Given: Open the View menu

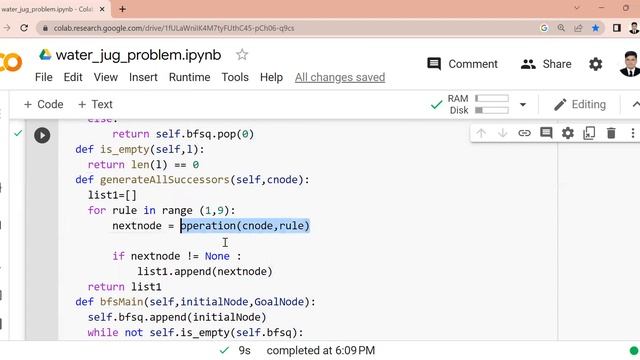Looking at the screenshot, I should (106, 77).
